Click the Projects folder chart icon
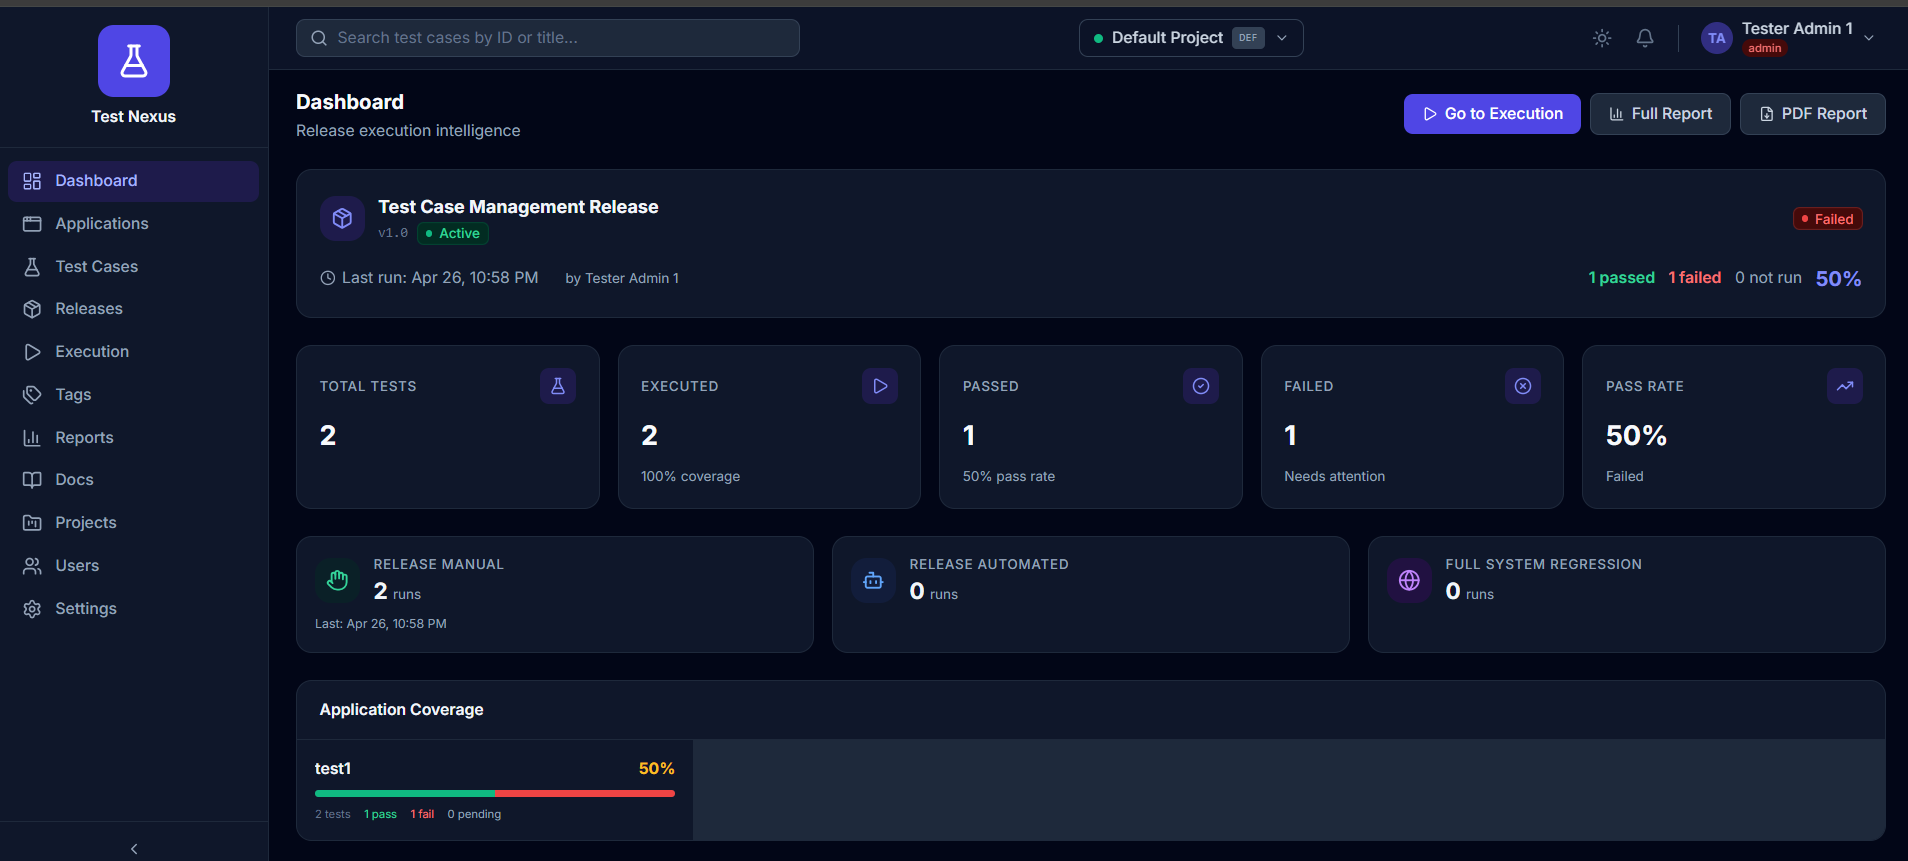The width and height of the screenshot is (1908, 861). (x=32, y=523)
